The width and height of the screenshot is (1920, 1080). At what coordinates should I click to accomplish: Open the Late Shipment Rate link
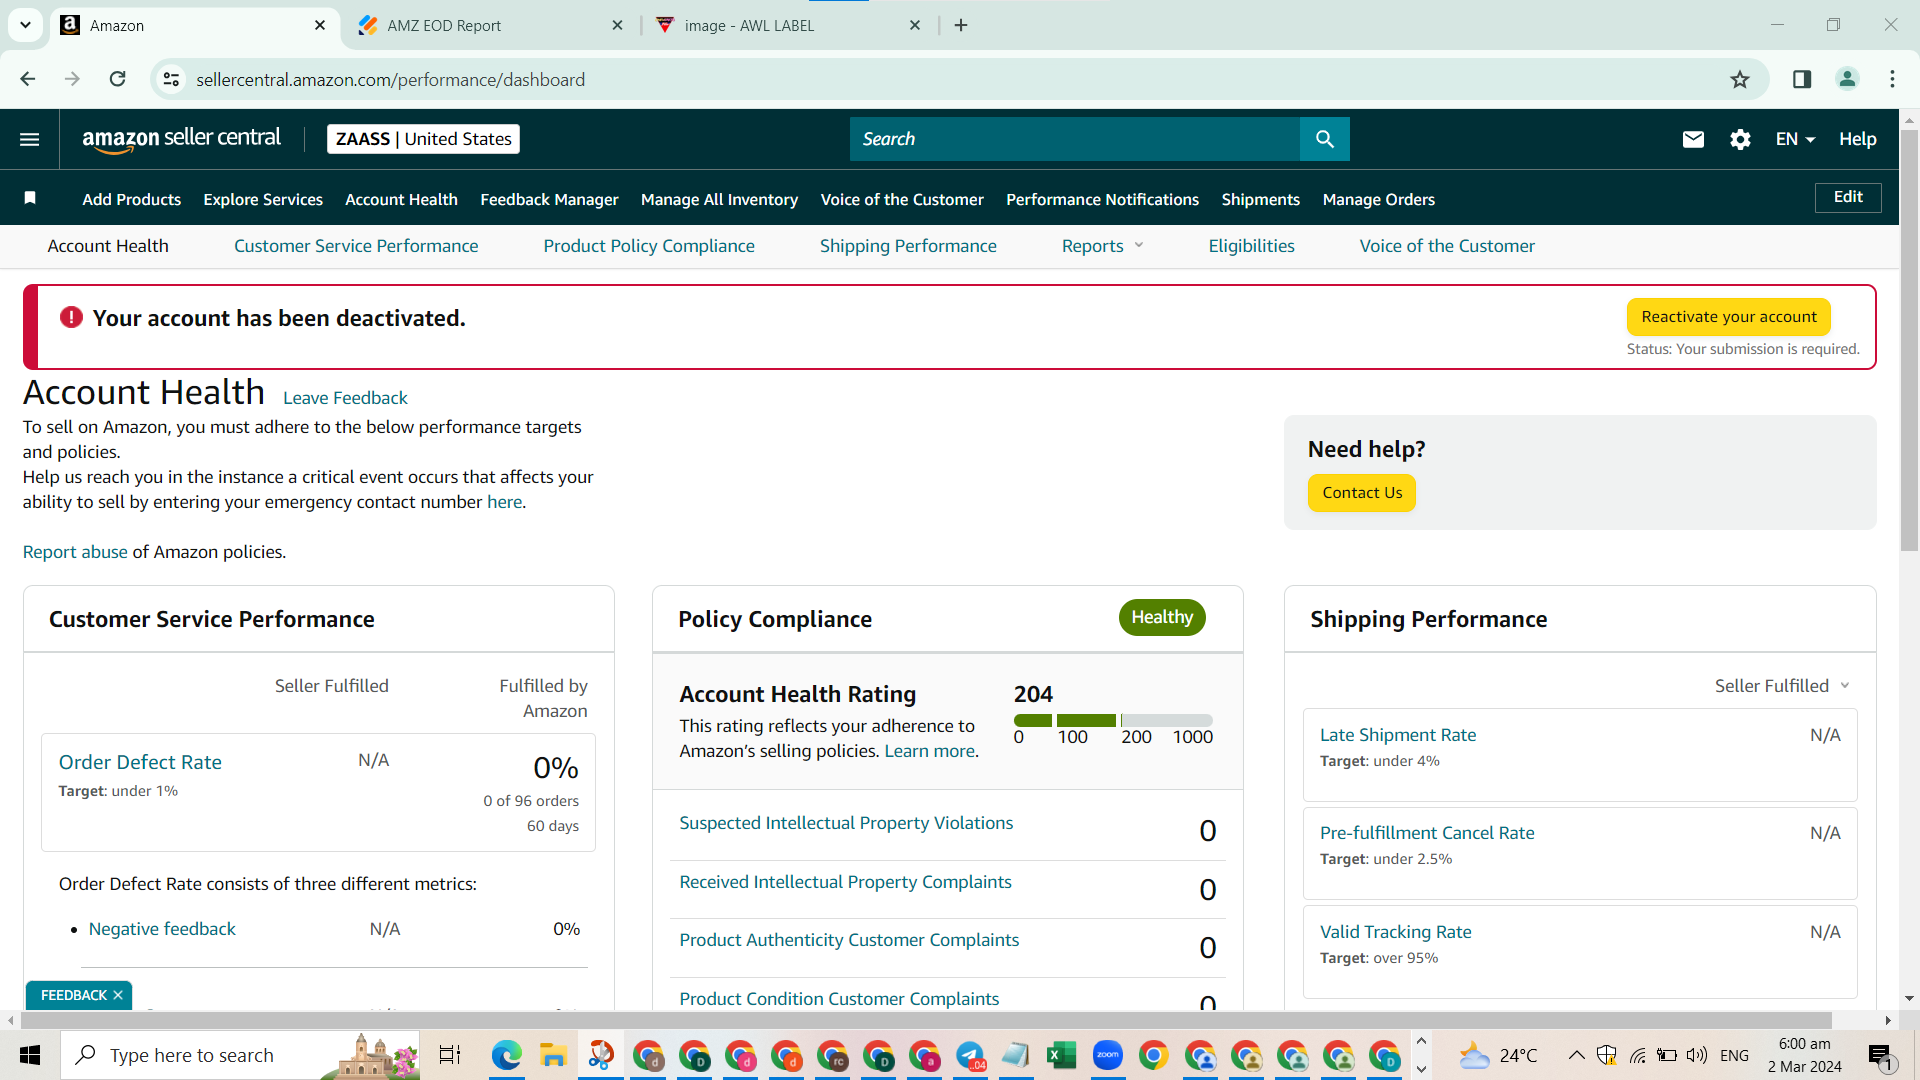click(x=1397, y=735)
